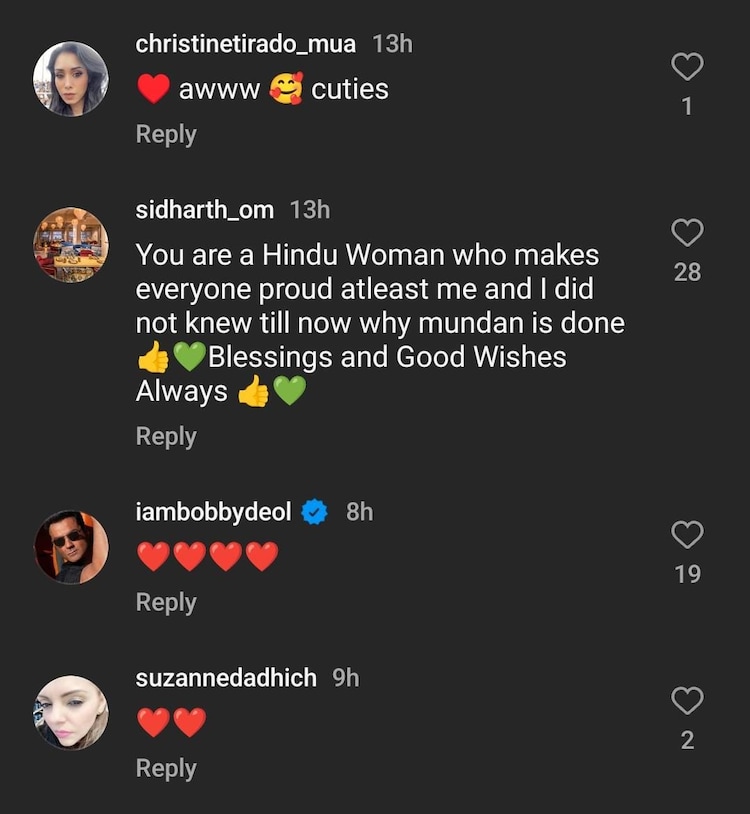The image size is (750, 814).
Task: Tap the heart icon next to suzannedadhich's comment
Action: (686, 700)
